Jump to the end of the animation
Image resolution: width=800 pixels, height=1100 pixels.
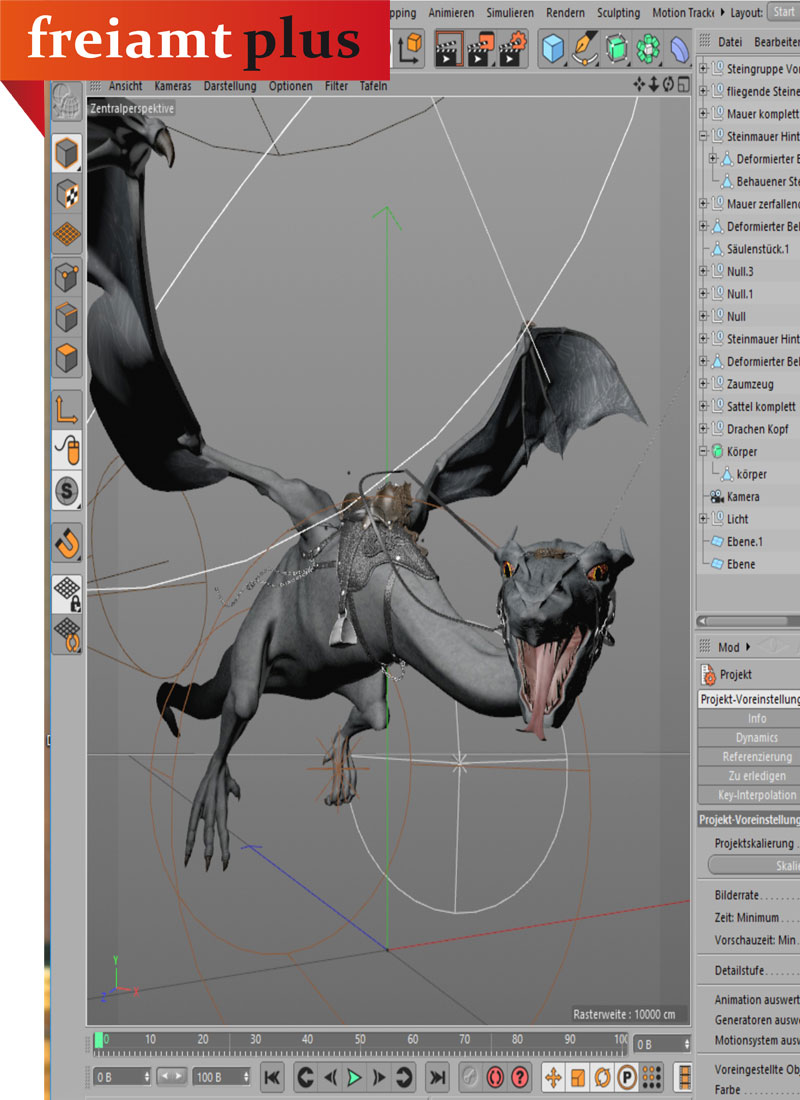437,1077
